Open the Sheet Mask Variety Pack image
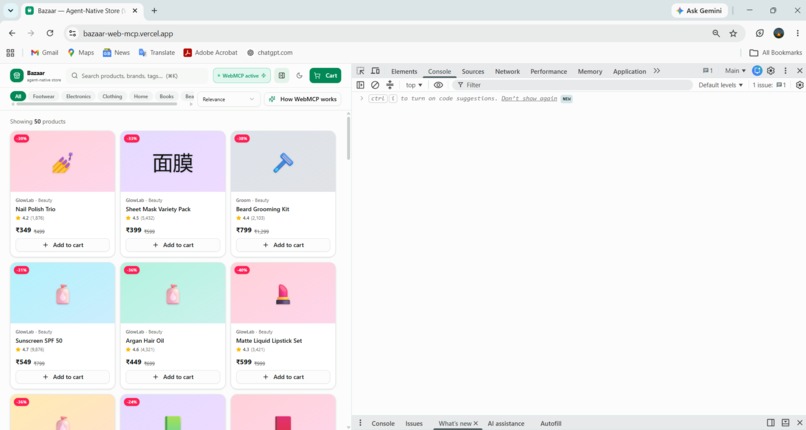Viewport: 806px width, 430px height. click(x=173, y=161)
